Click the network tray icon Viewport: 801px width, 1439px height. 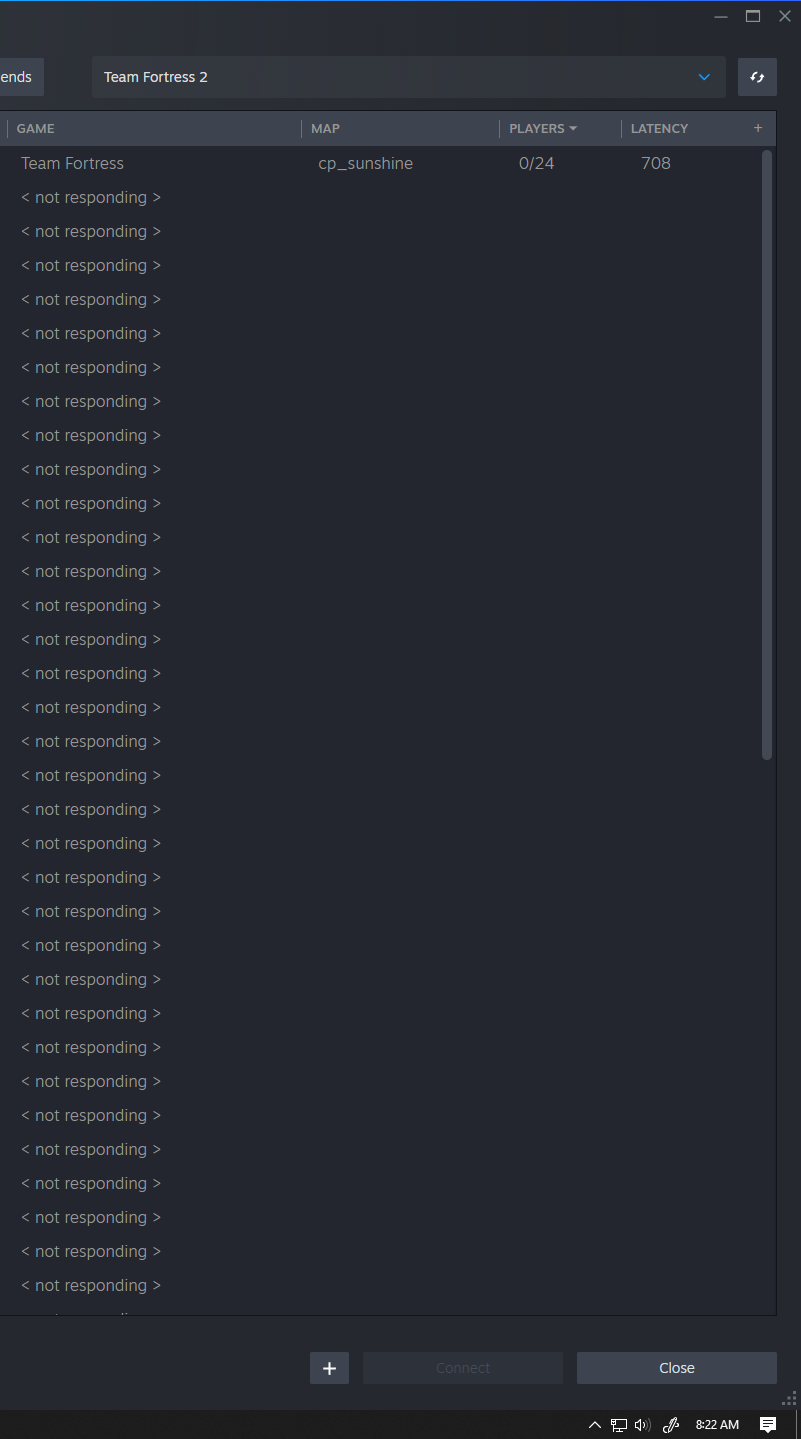[x=619, y=1425]
